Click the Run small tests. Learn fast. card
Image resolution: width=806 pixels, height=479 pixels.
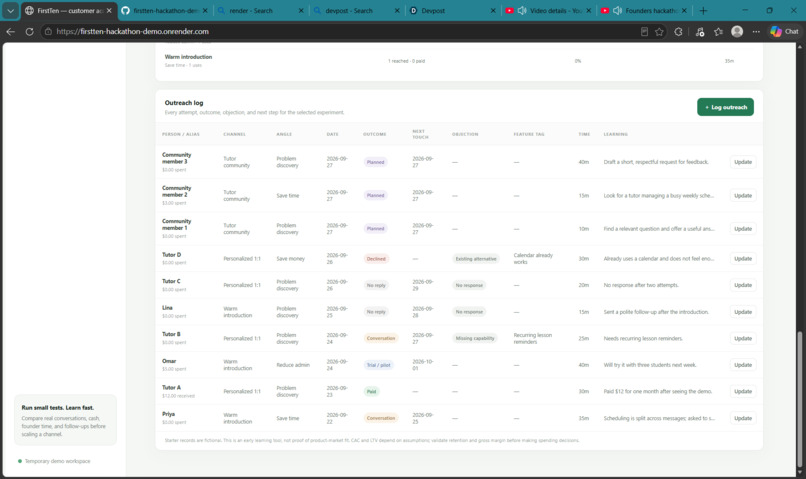pos(65,420)
